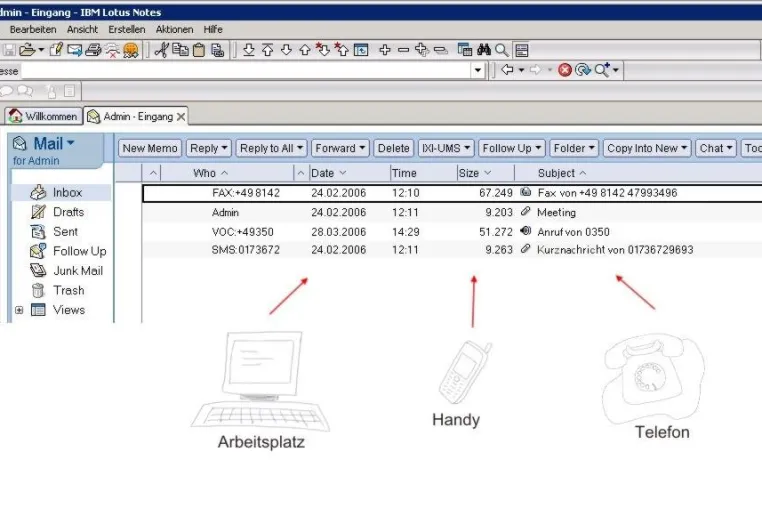Screen dimensions: 762x508
Task: Open the Forward dropdown button
Action: (340, 148)
